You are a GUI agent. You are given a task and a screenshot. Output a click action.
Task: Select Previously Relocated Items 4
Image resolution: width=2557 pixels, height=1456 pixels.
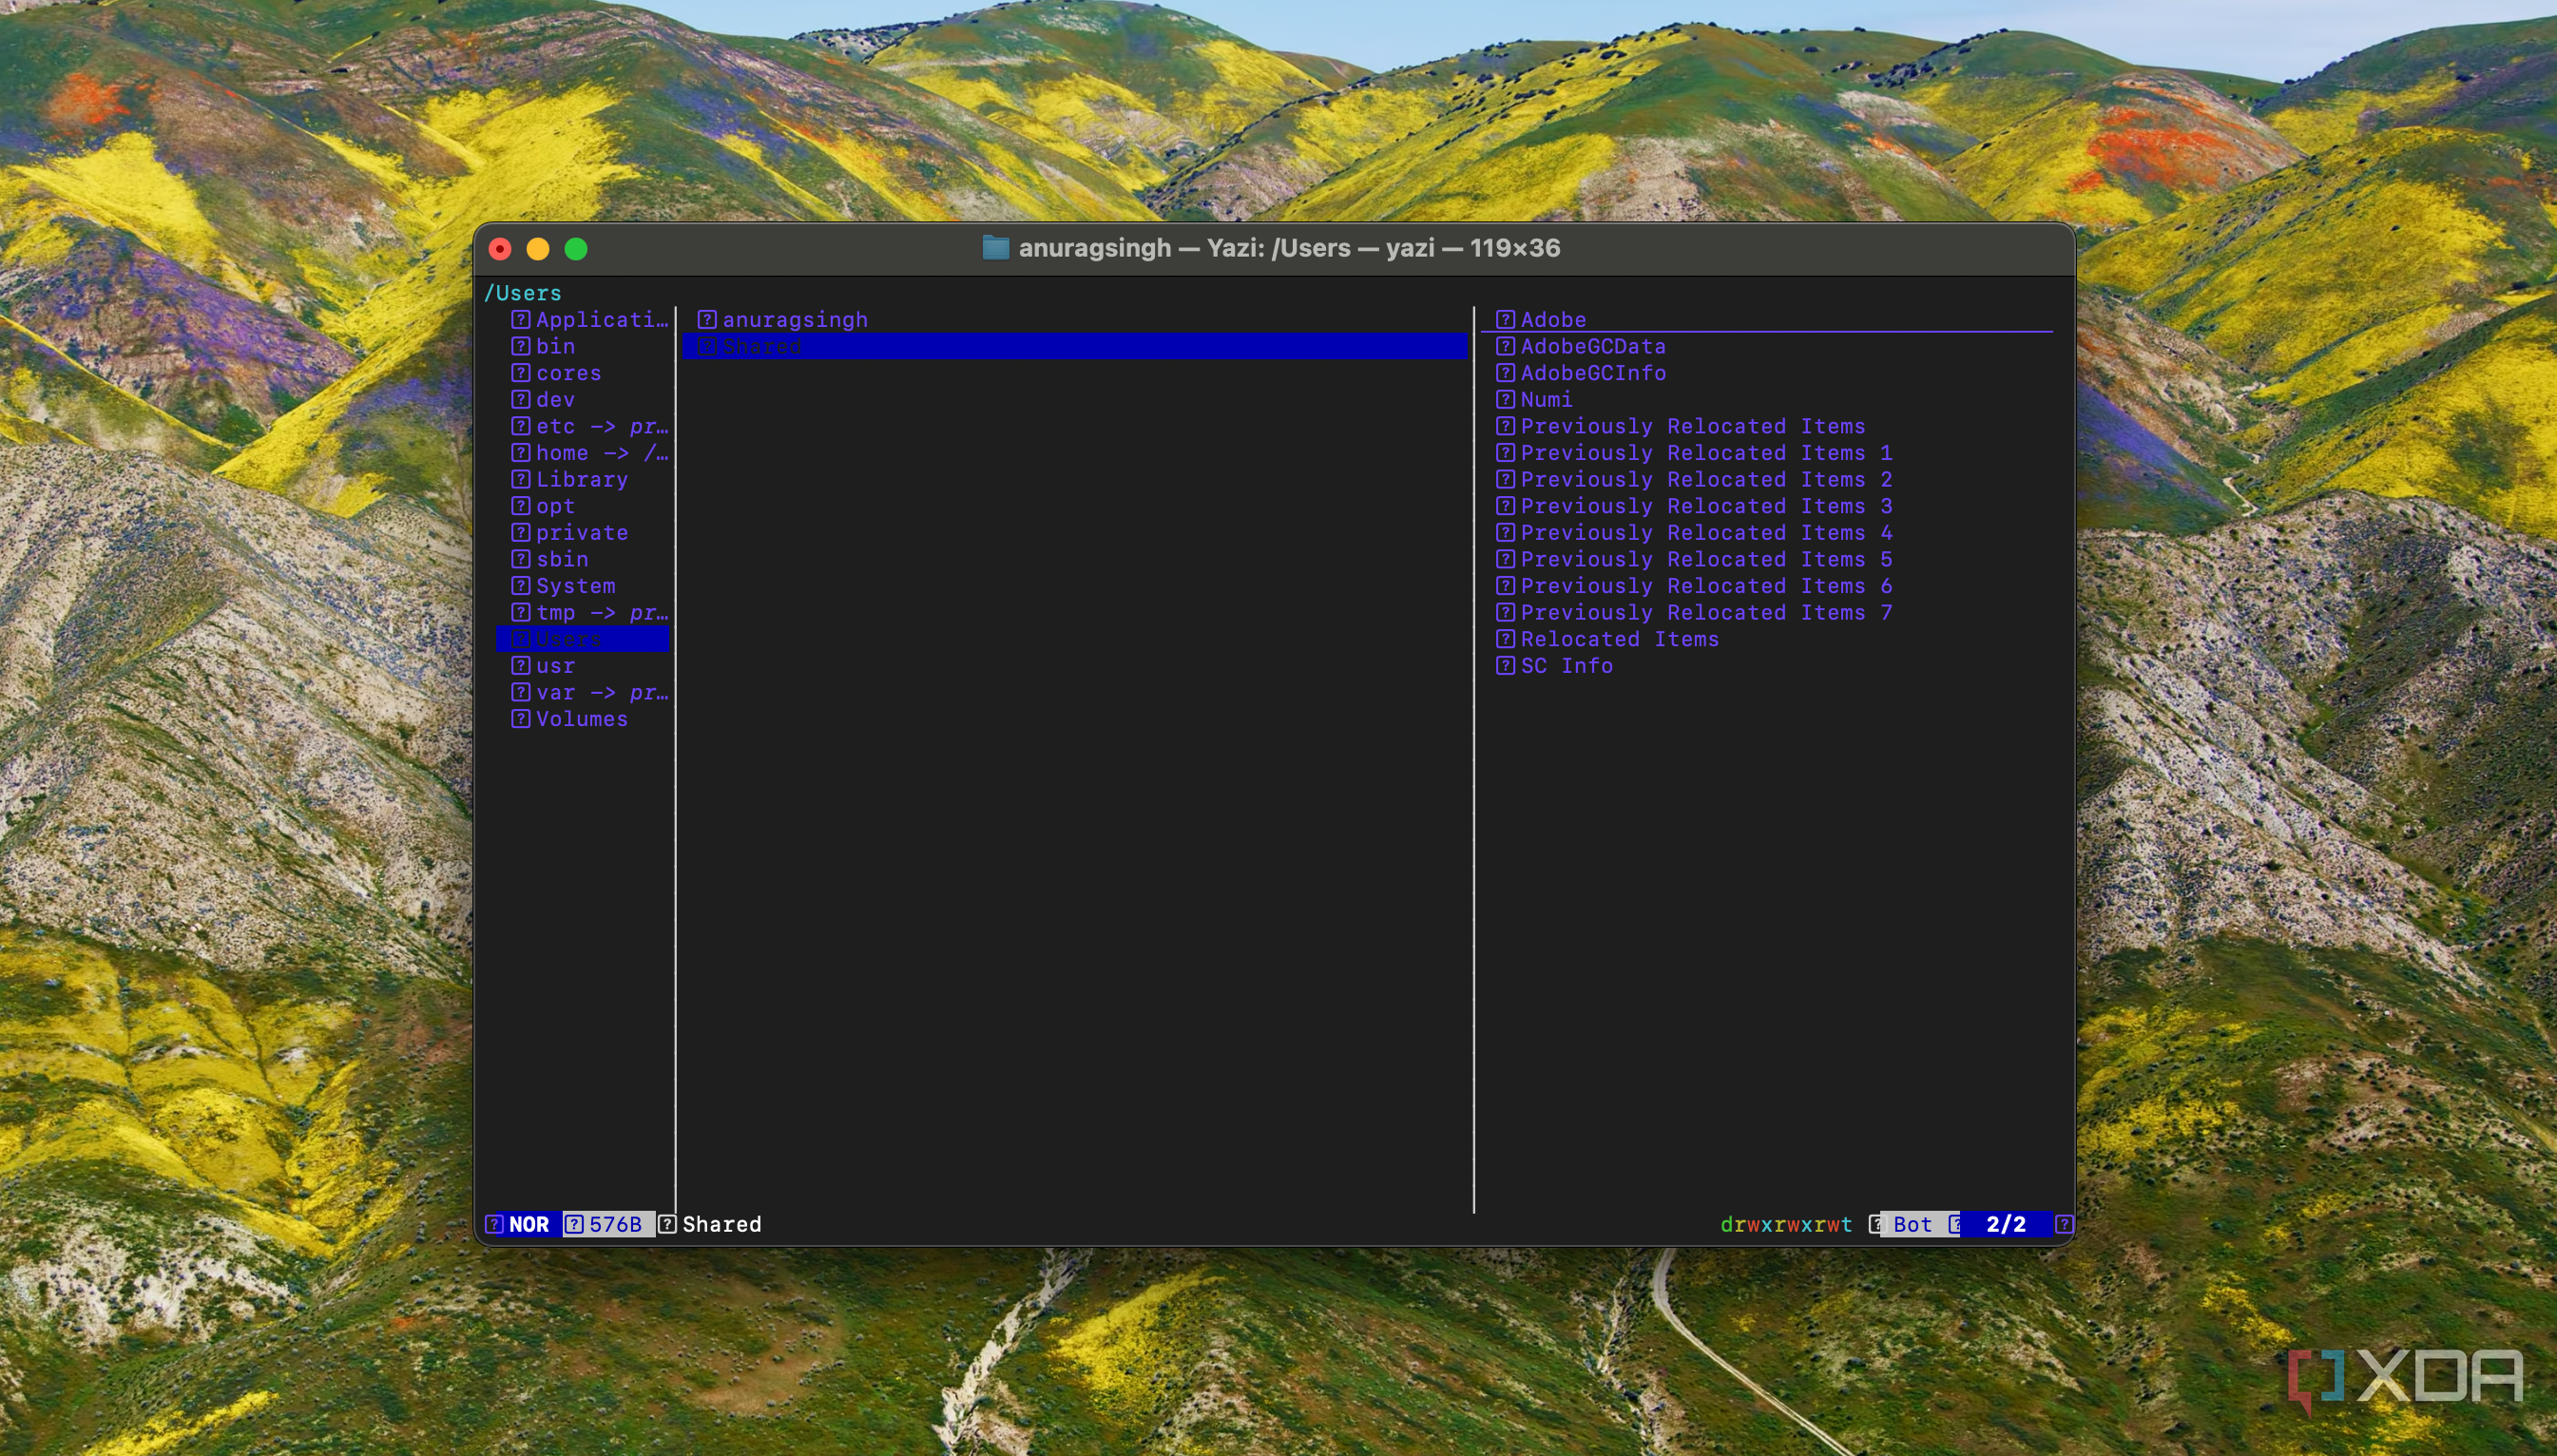tap(1693, 533)
